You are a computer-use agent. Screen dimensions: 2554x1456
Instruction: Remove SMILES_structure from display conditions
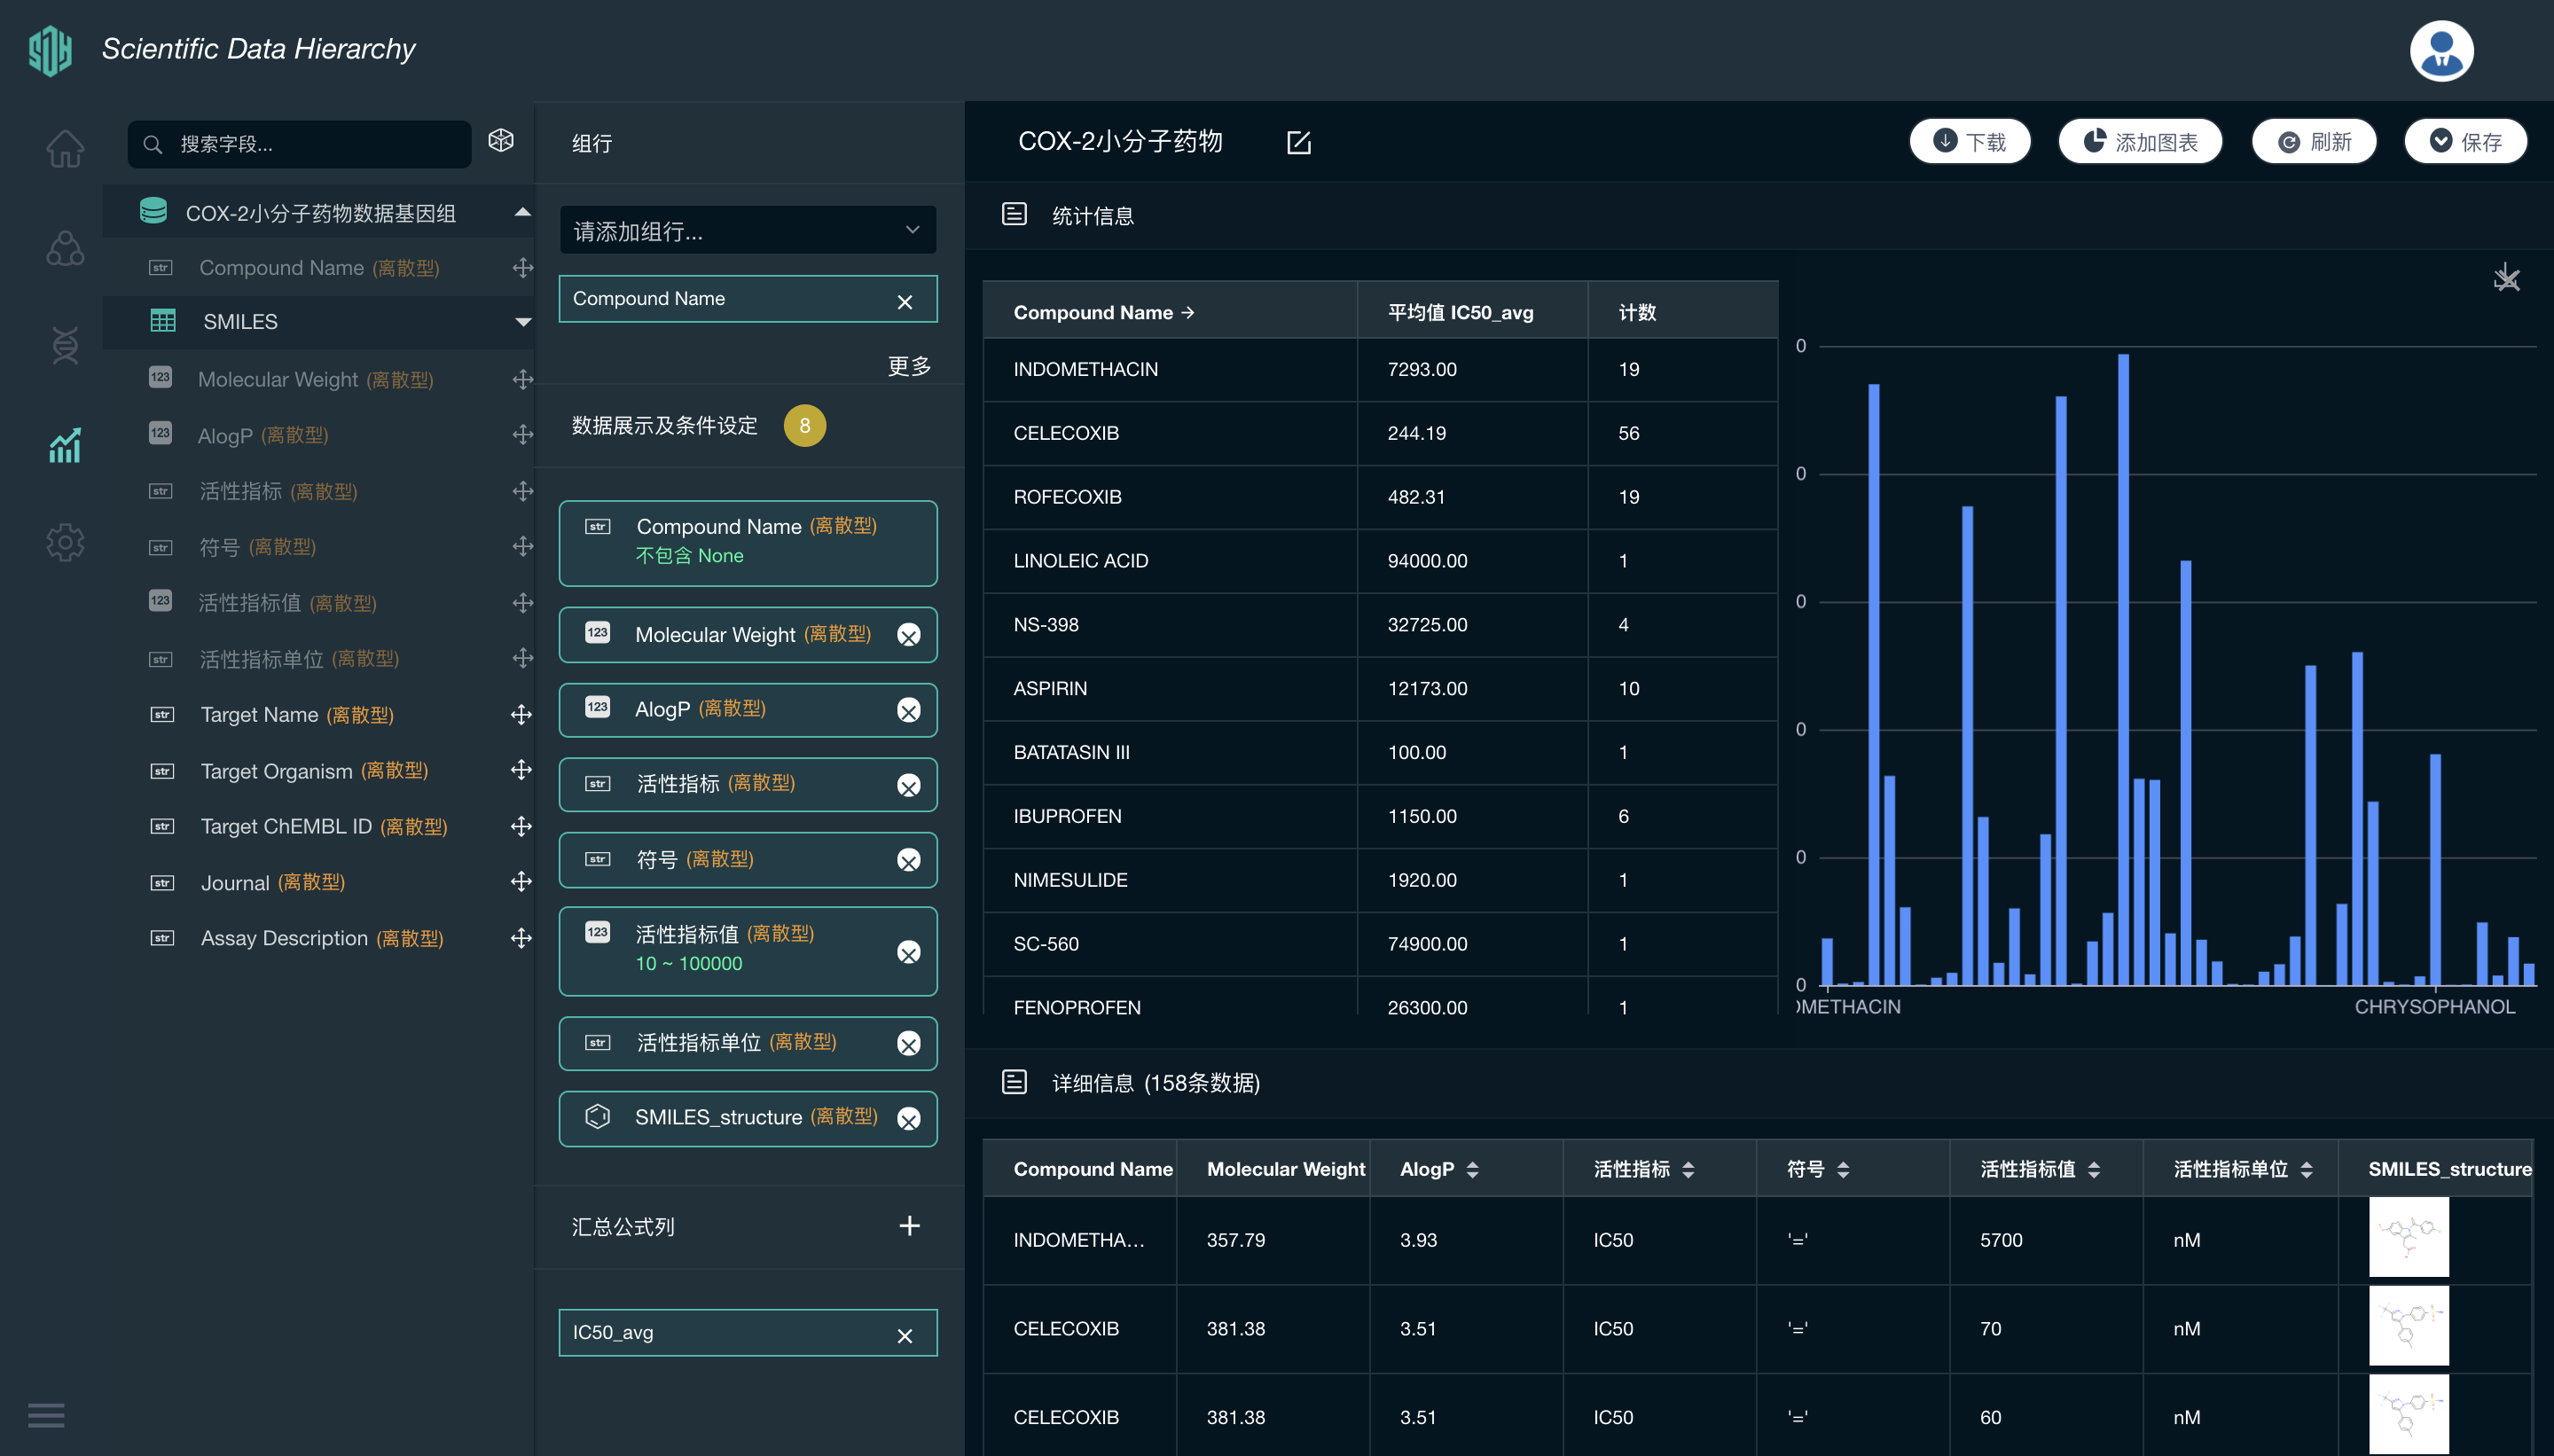point(908,1119)
